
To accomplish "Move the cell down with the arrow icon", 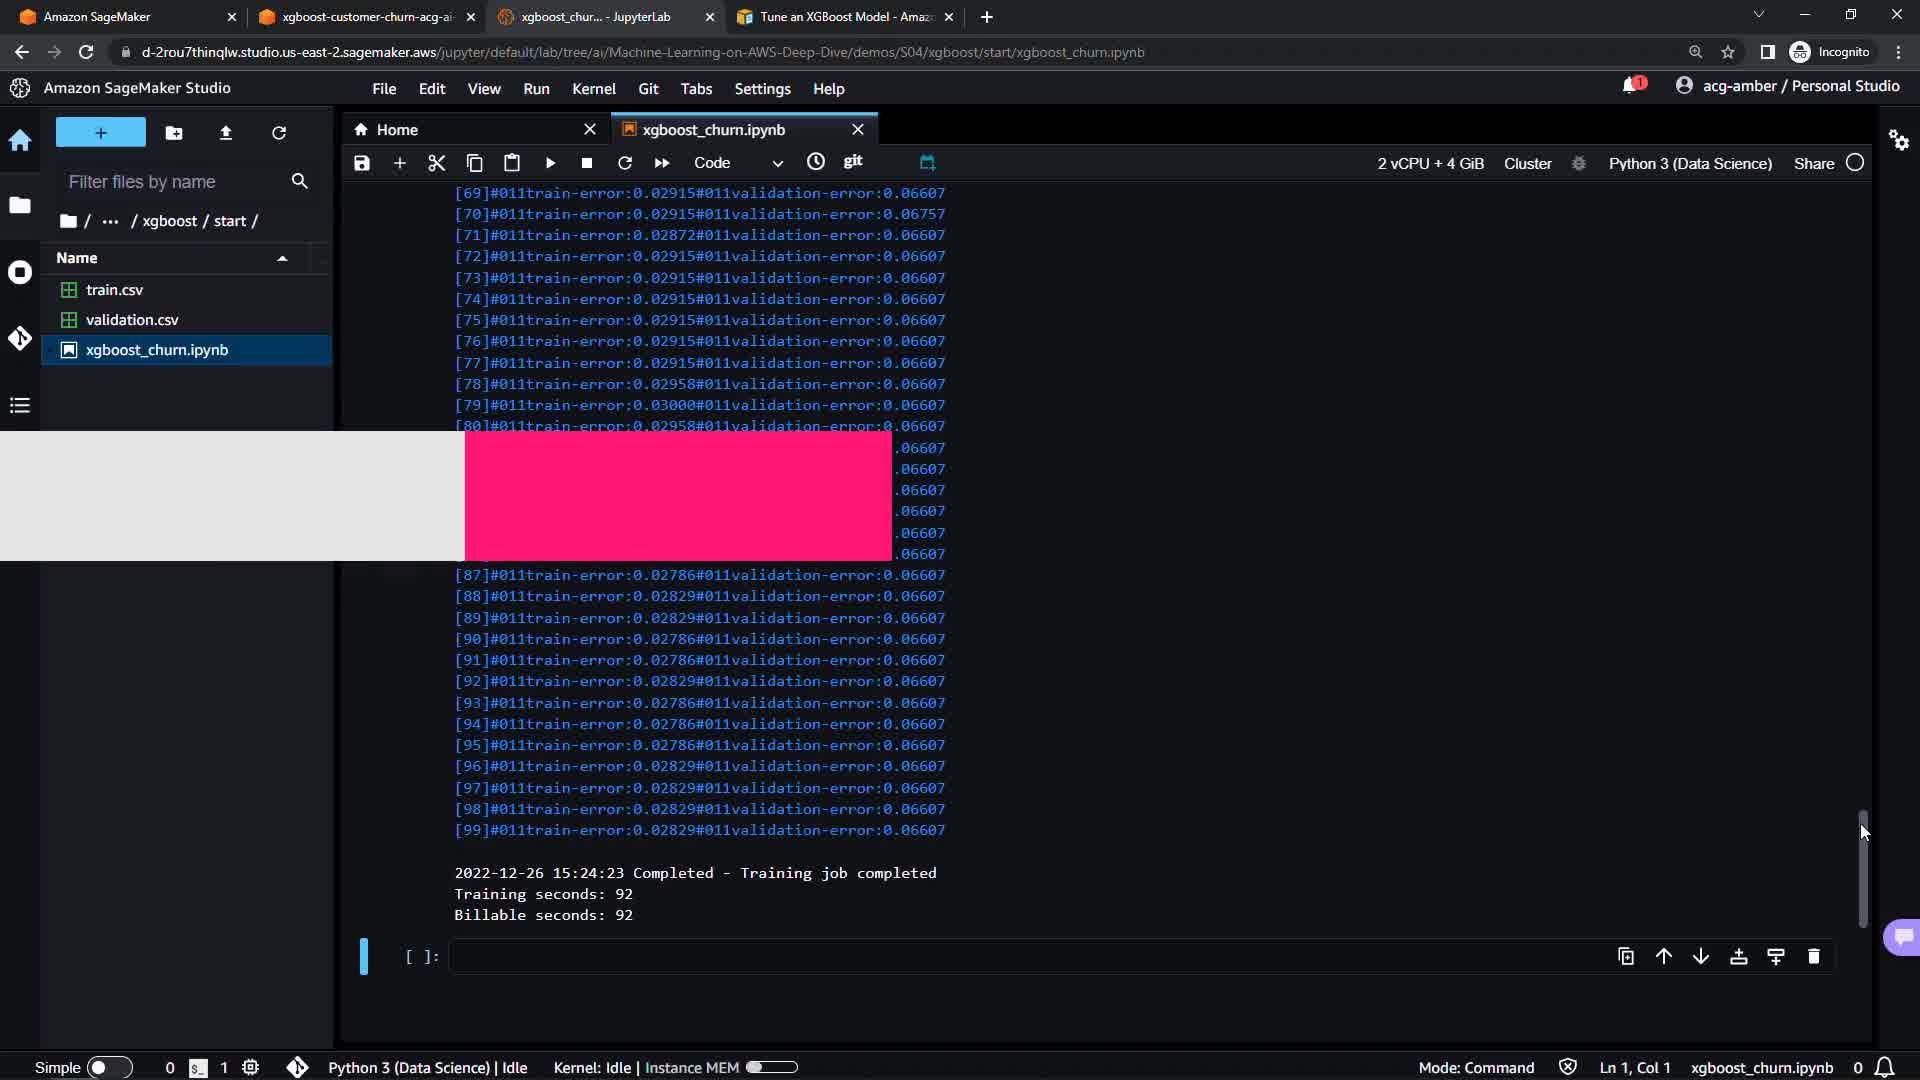I will 1701,957.
